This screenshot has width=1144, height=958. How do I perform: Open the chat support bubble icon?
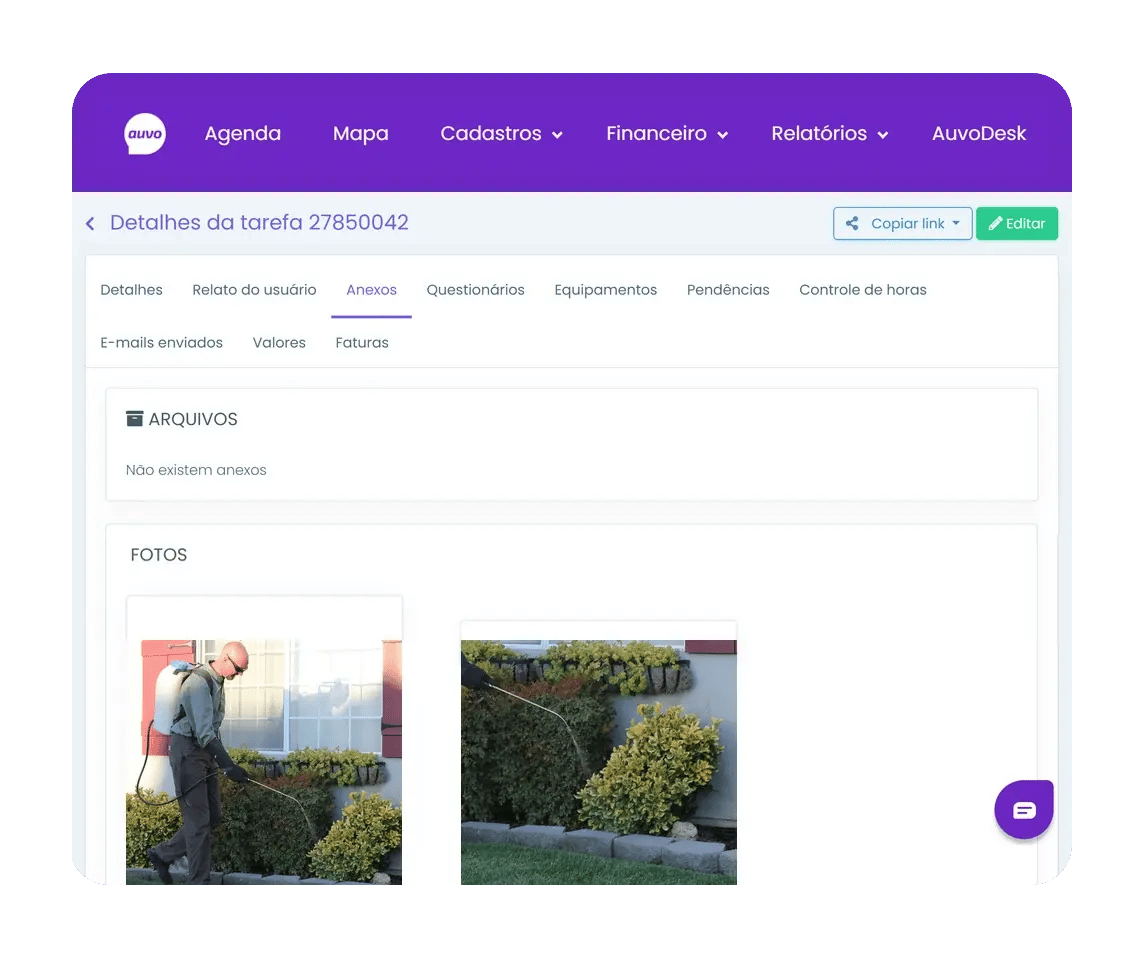tap(1024, 810)
